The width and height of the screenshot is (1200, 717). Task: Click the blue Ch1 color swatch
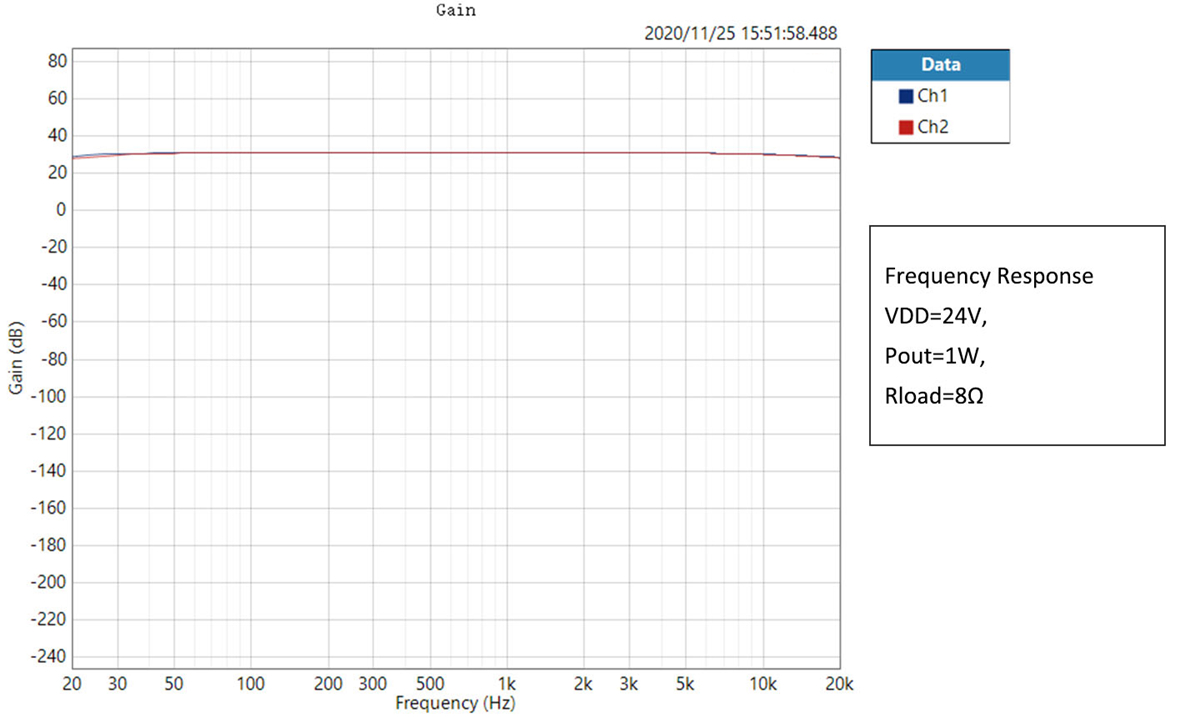(906, 97)
